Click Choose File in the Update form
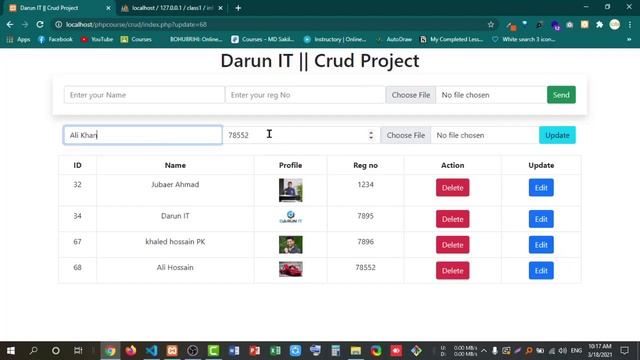This screenshot has height=360, width=640. coord(405,135)
